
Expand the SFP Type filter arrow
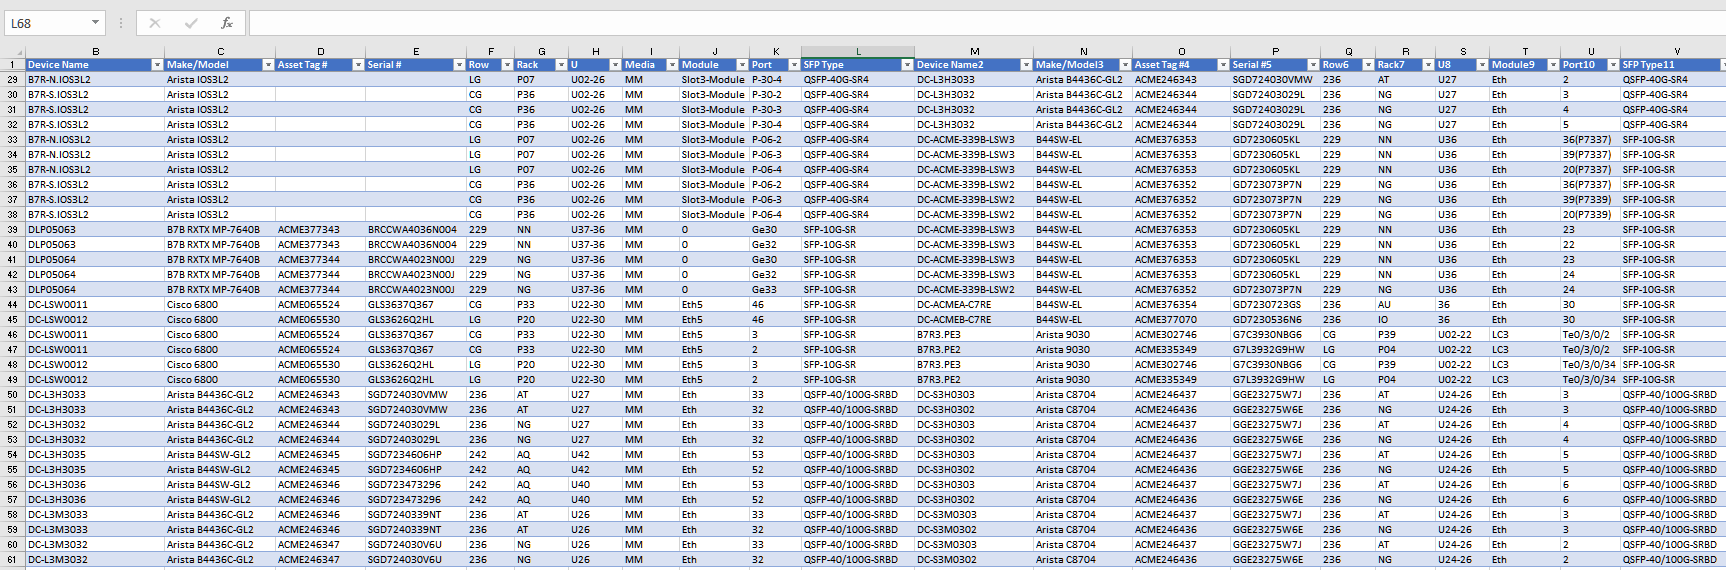click(907, 65)
